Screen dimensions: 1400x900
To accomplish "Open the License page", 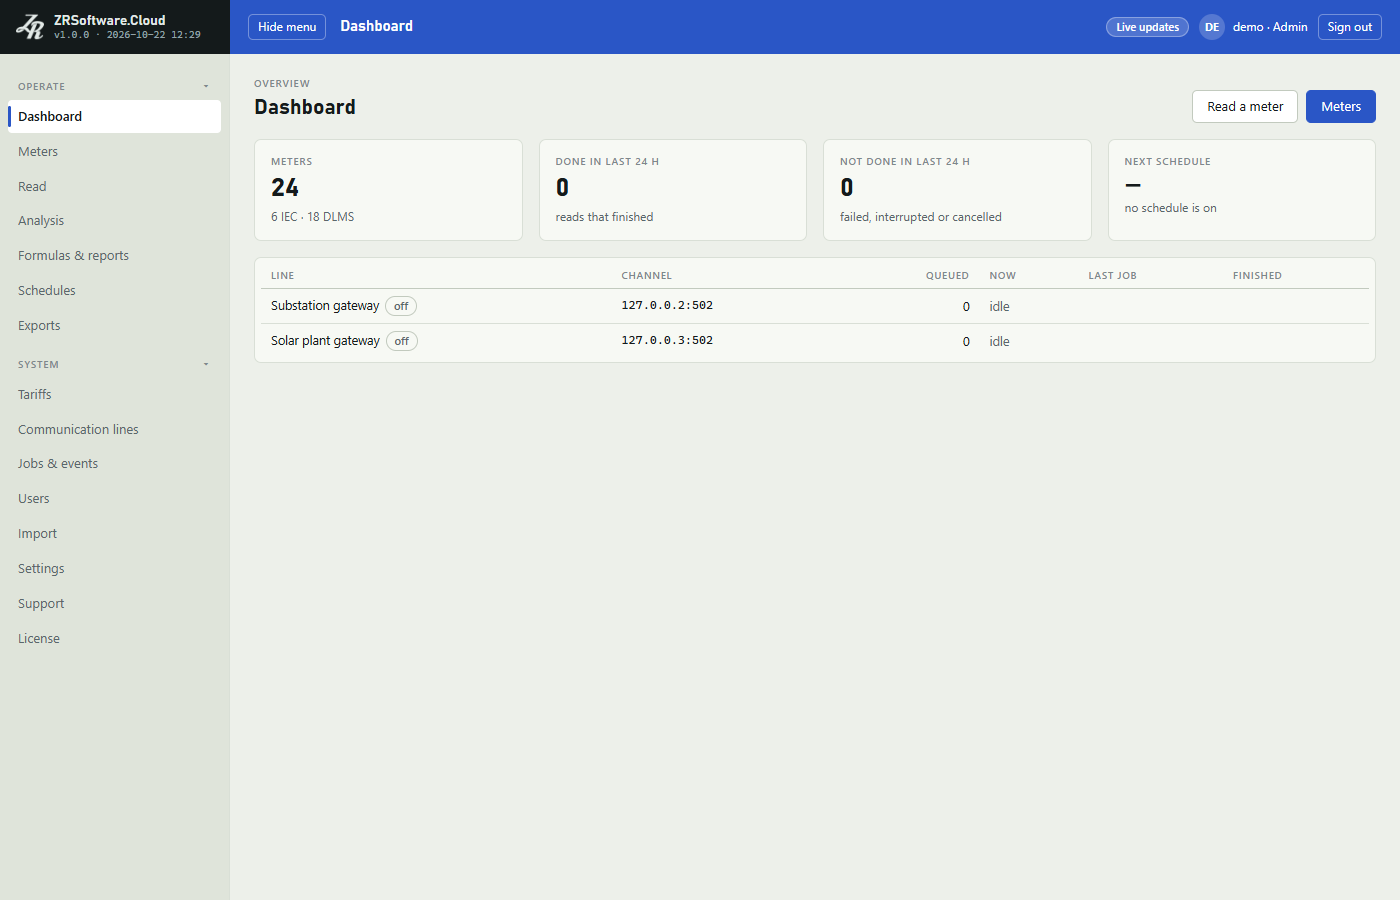I will 115,638.
